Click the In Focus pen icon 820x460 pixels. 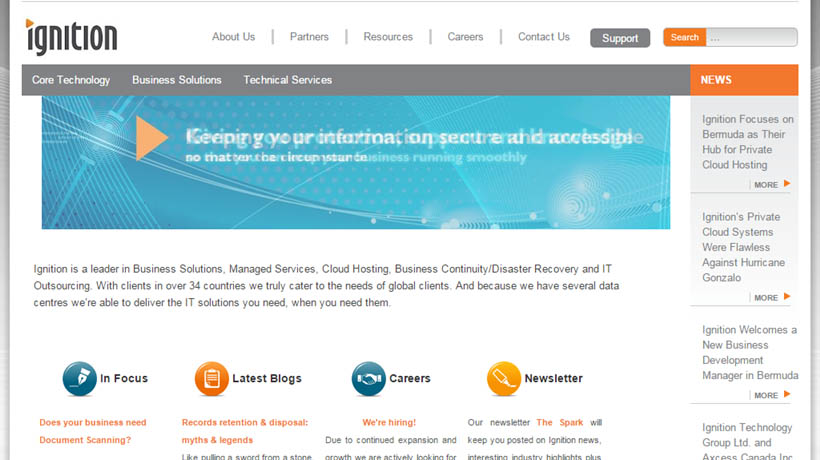79,378
